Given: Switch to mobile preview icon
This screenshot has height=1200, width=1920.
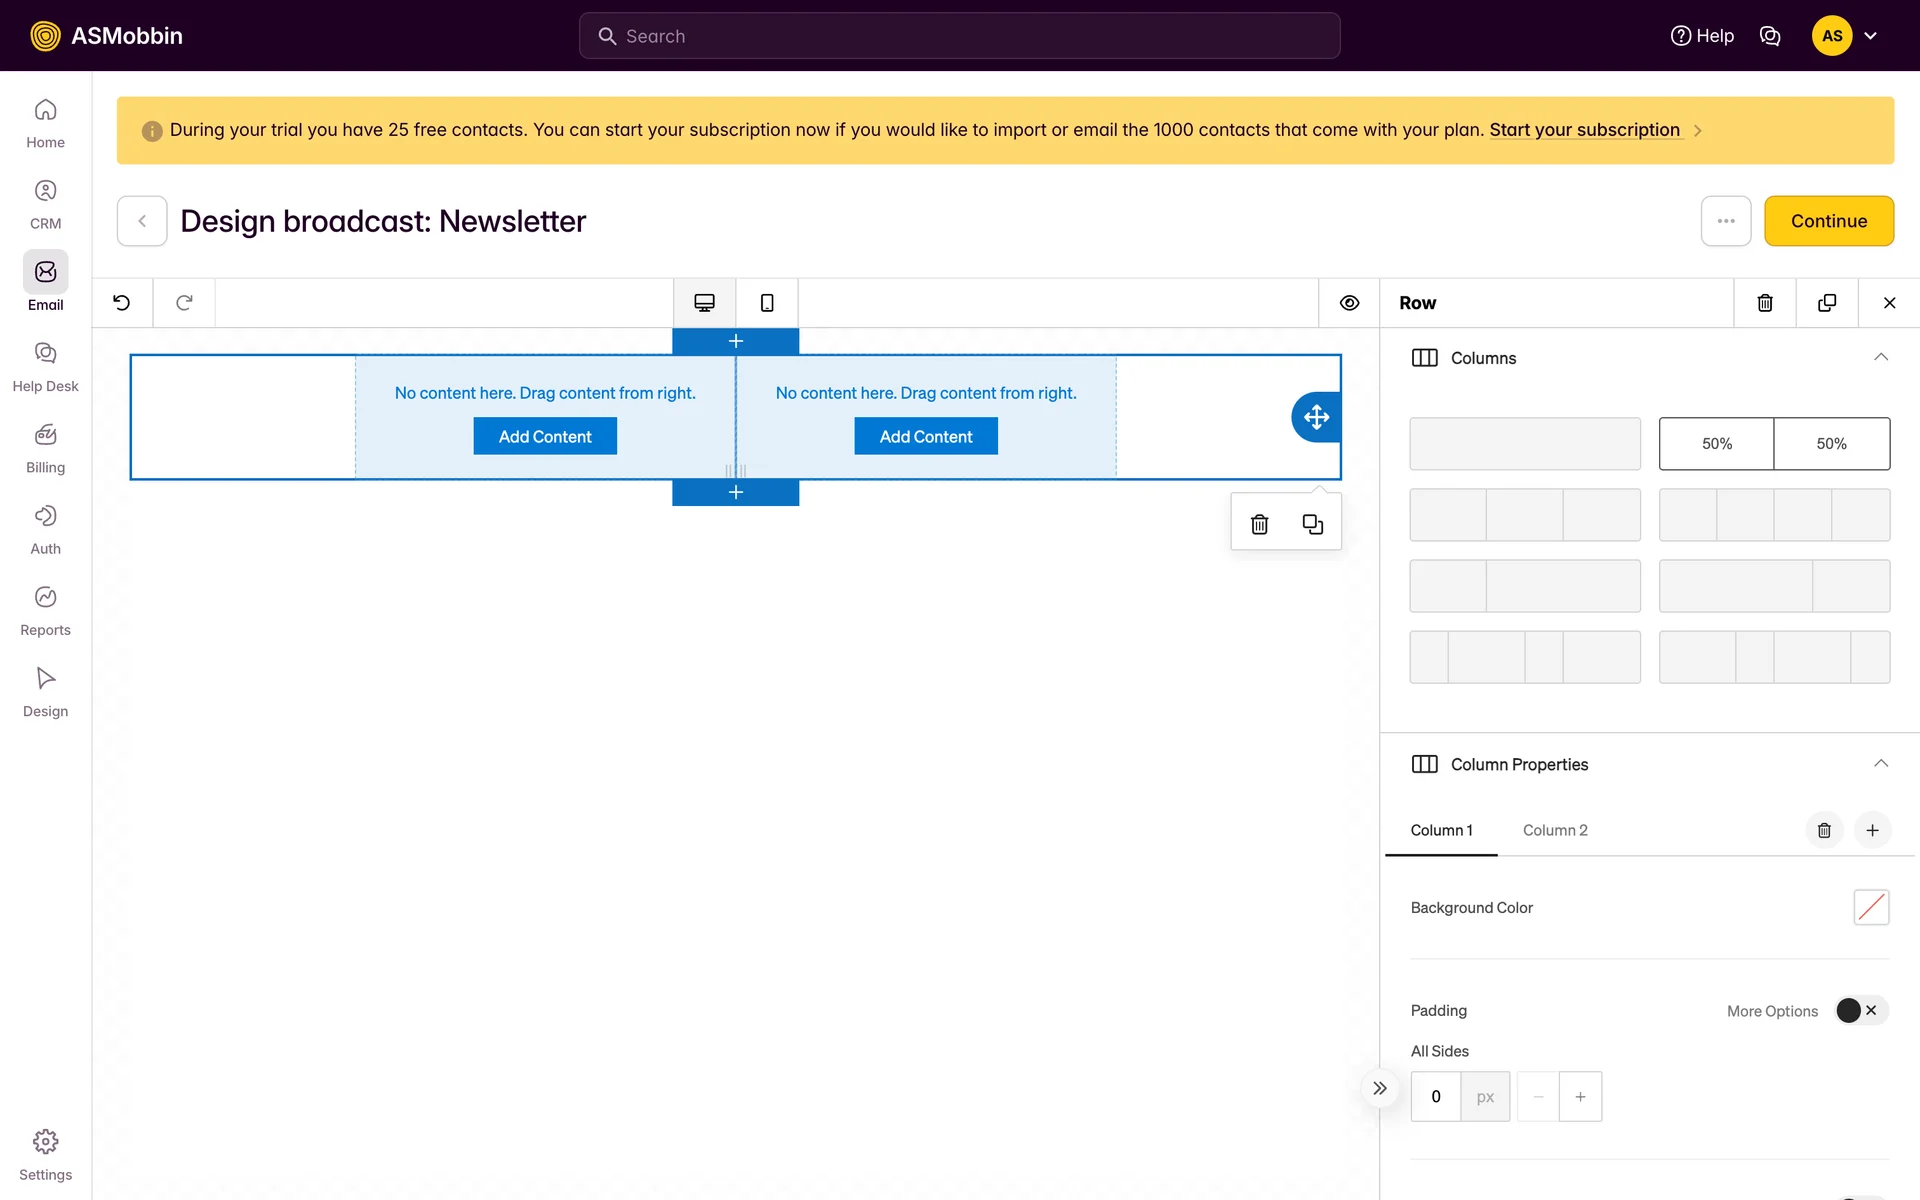Looking at the screenshot, I should 767,303.
